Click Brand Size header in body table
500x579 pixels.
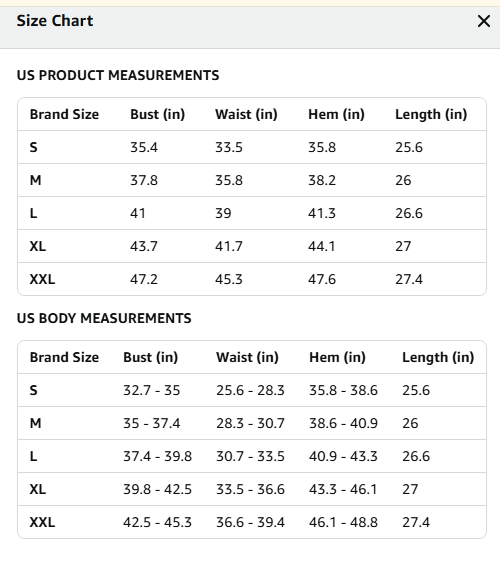point(64,357)
